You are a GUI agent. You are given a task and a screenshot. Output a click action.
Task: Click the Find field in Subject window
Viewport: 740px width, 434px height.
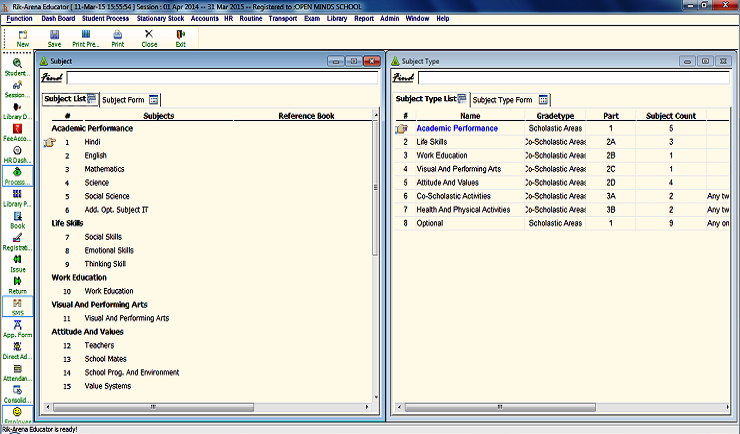220,78
